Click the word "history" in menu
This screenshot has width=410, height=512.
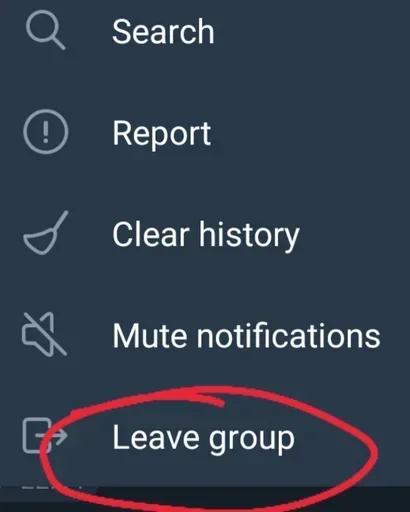point(249,236)
